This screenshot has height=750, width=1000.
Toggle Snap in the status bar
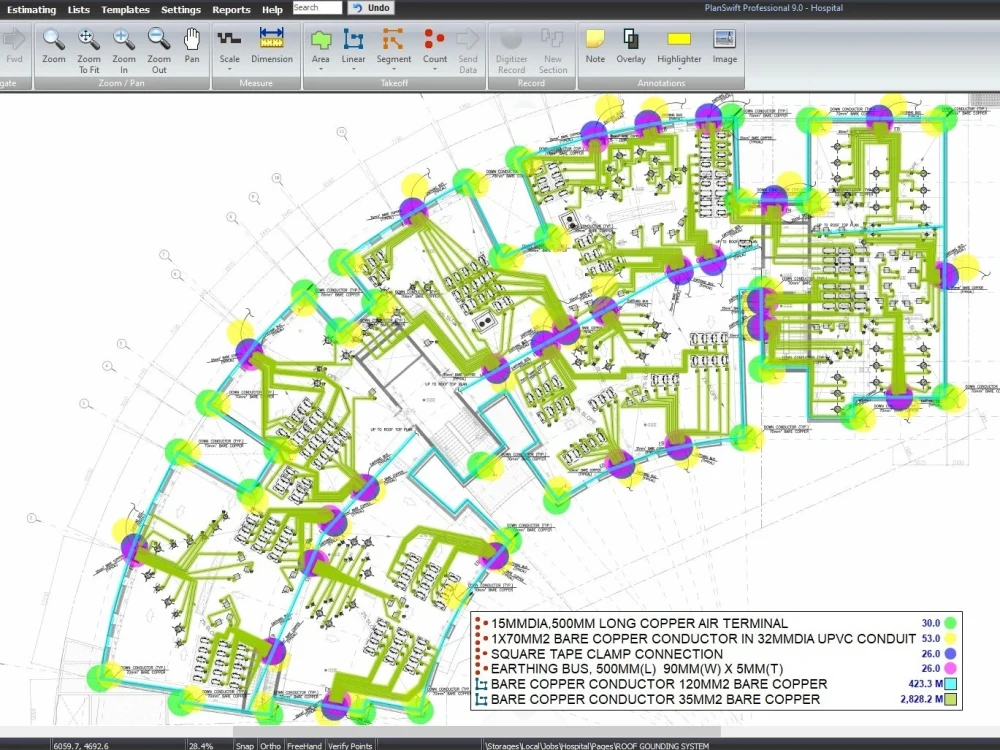(x=244, y=745)
